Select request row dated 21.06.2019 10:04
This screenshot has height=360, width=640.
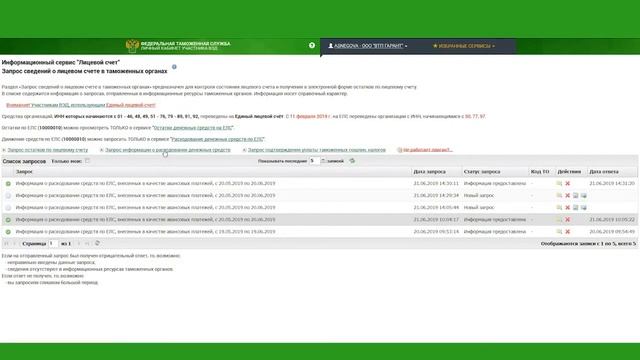[320, 220]
